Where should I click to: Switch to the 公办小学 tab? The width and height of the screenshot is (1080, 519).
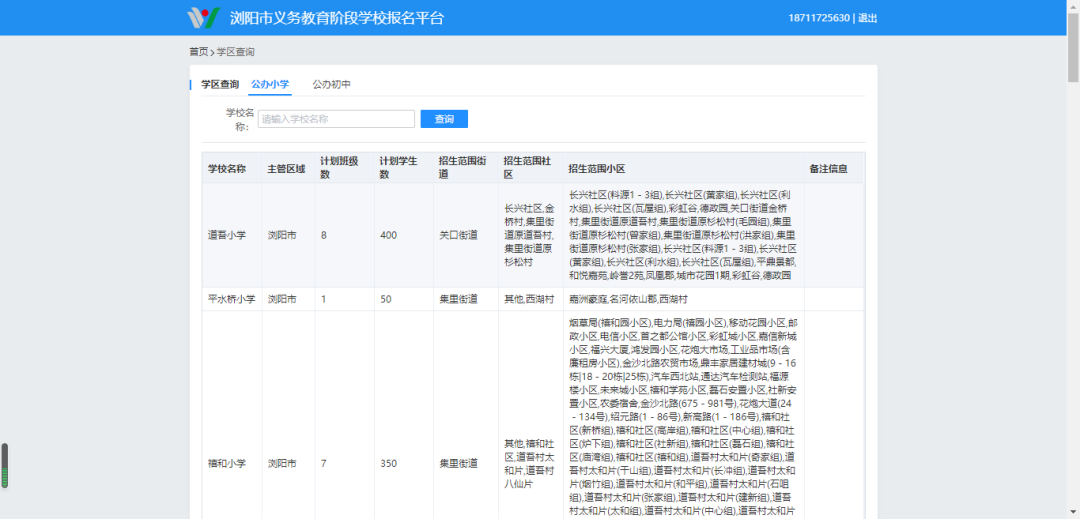point(270,85)
